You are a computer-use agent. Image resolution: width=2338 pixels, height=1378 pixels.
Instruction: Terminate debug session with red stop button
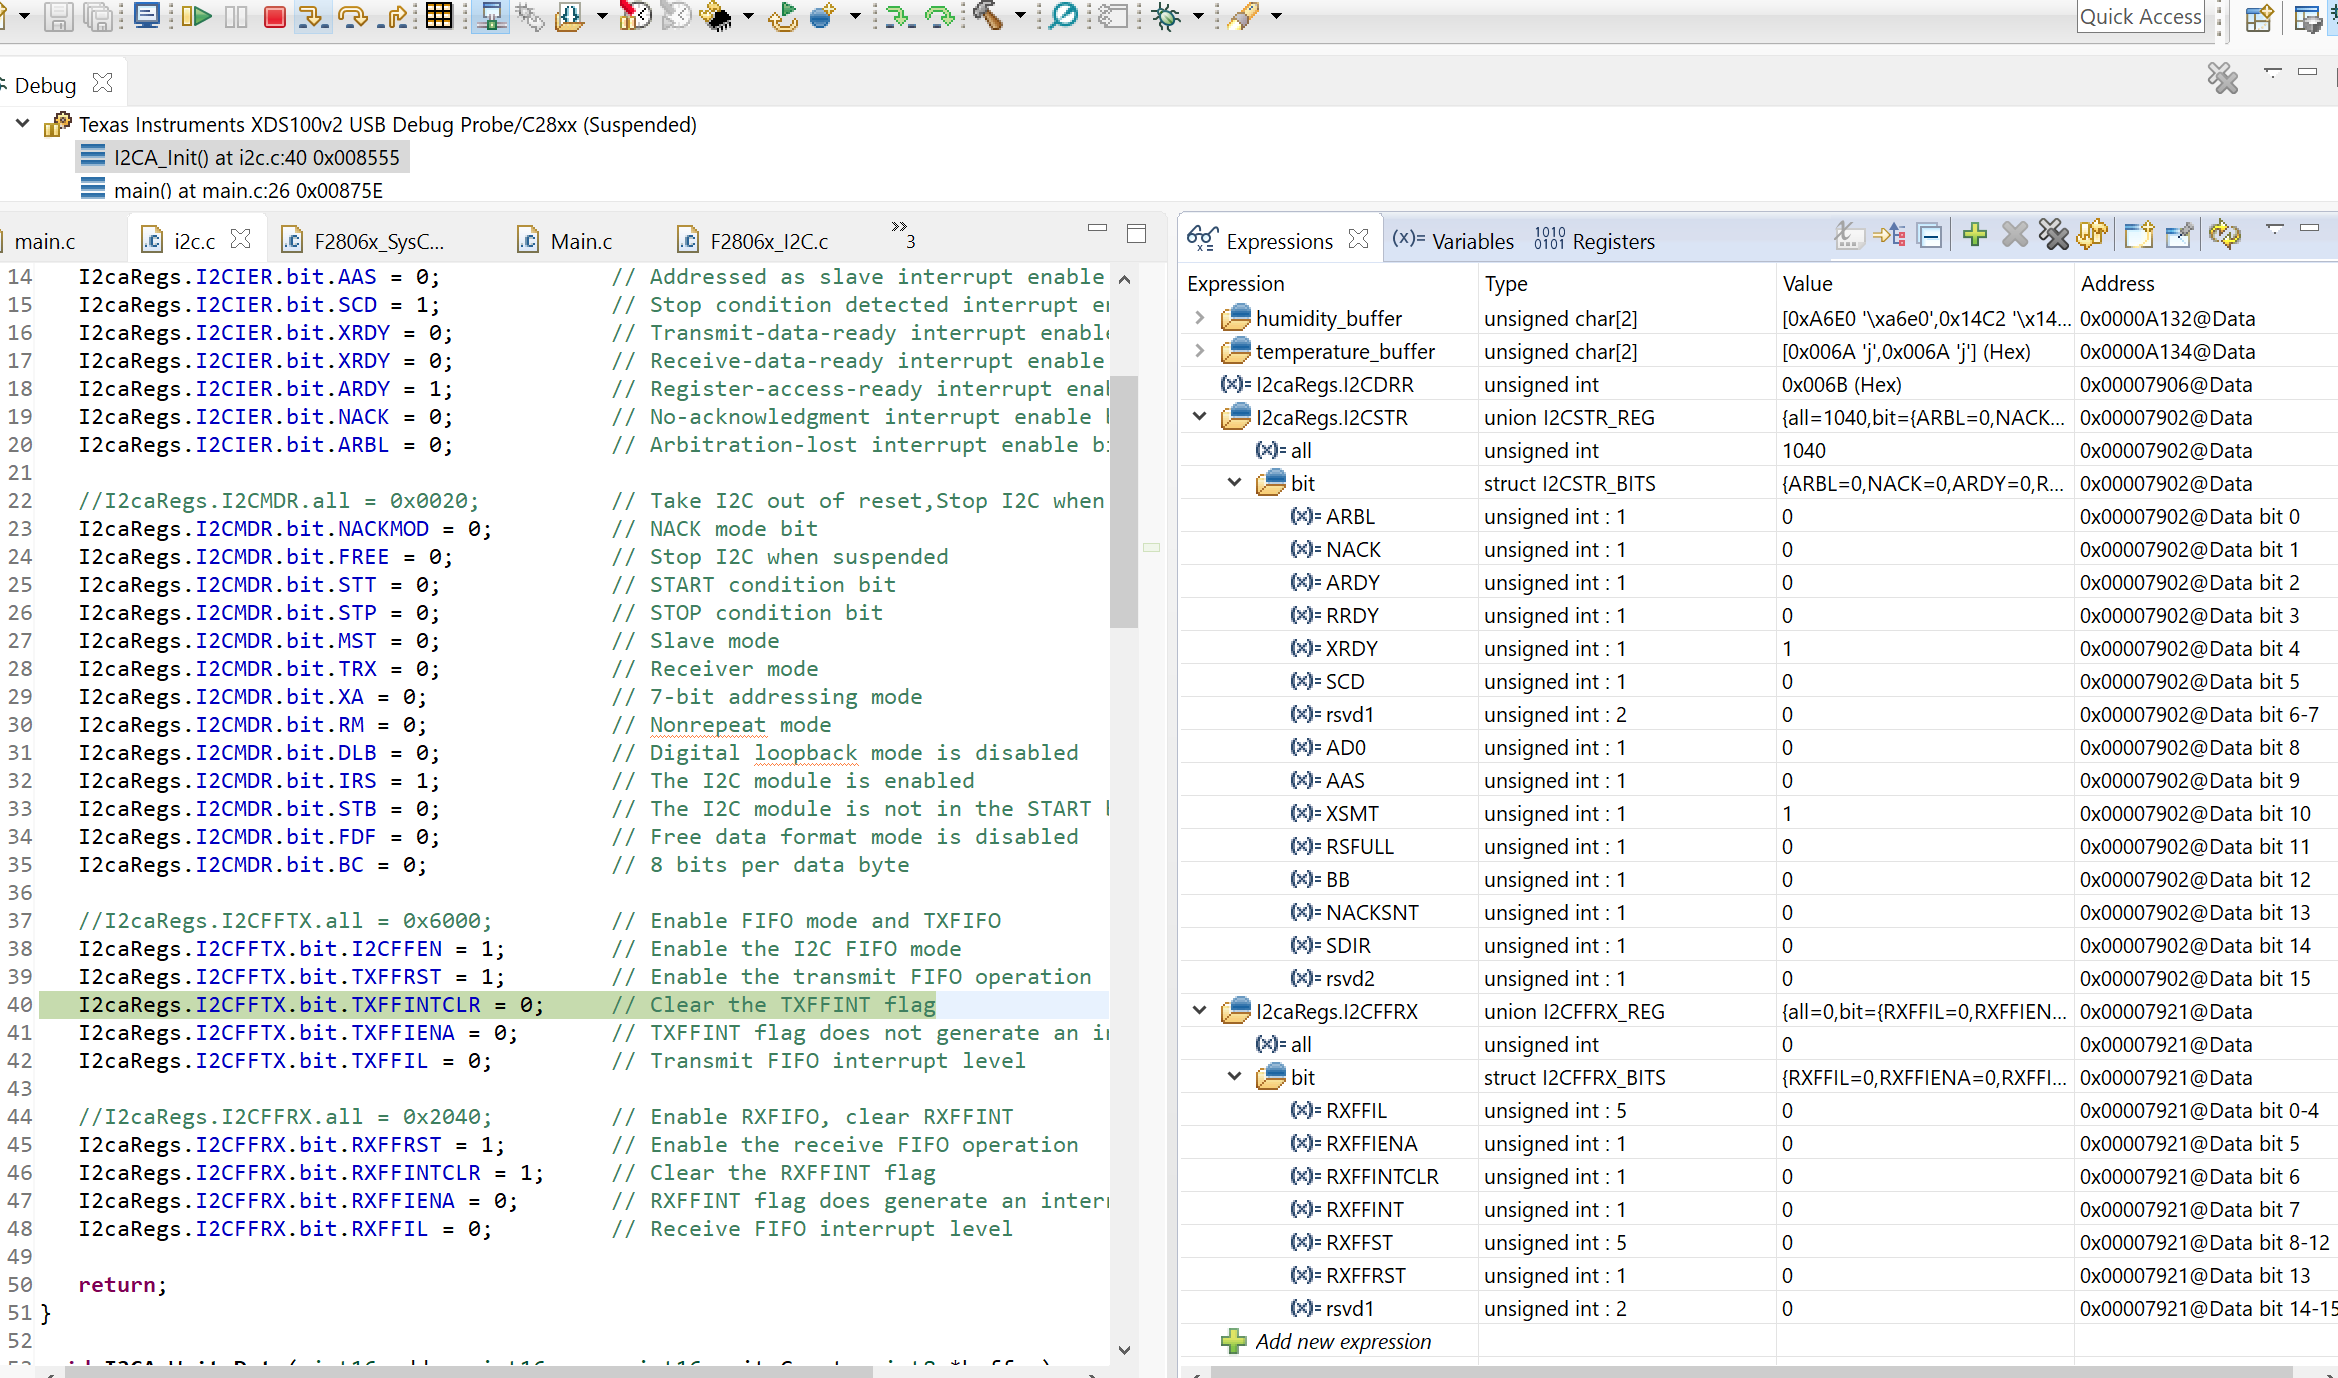pos(274,16)
